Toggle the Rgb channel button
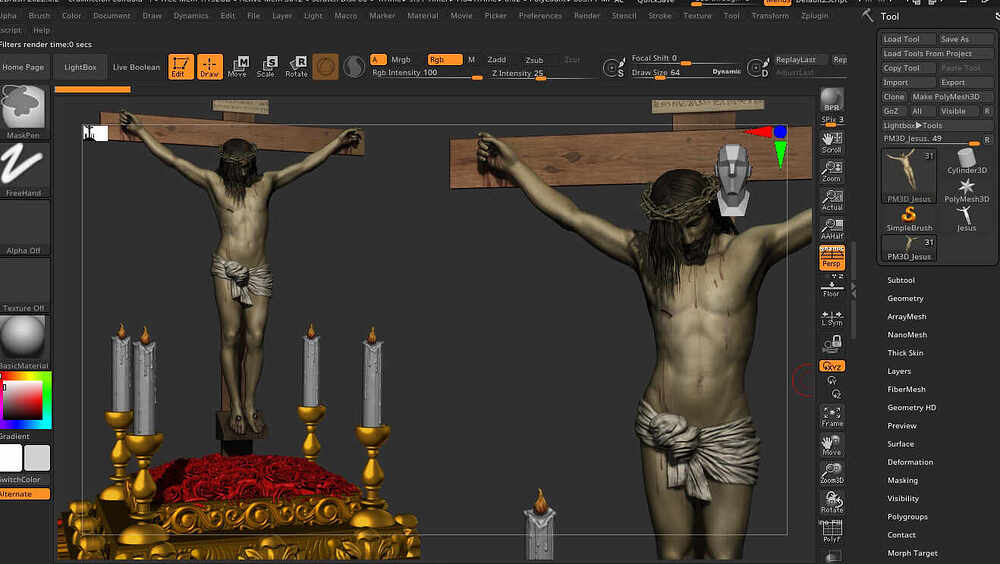This screenshot has width=1000, height=564. coord(445,59)
